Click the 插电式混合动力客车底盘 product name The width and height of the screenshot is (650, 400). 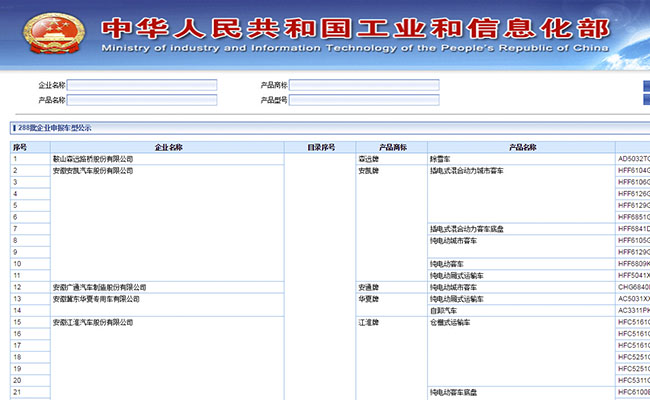pyautogui.click(x=467, y=229)
